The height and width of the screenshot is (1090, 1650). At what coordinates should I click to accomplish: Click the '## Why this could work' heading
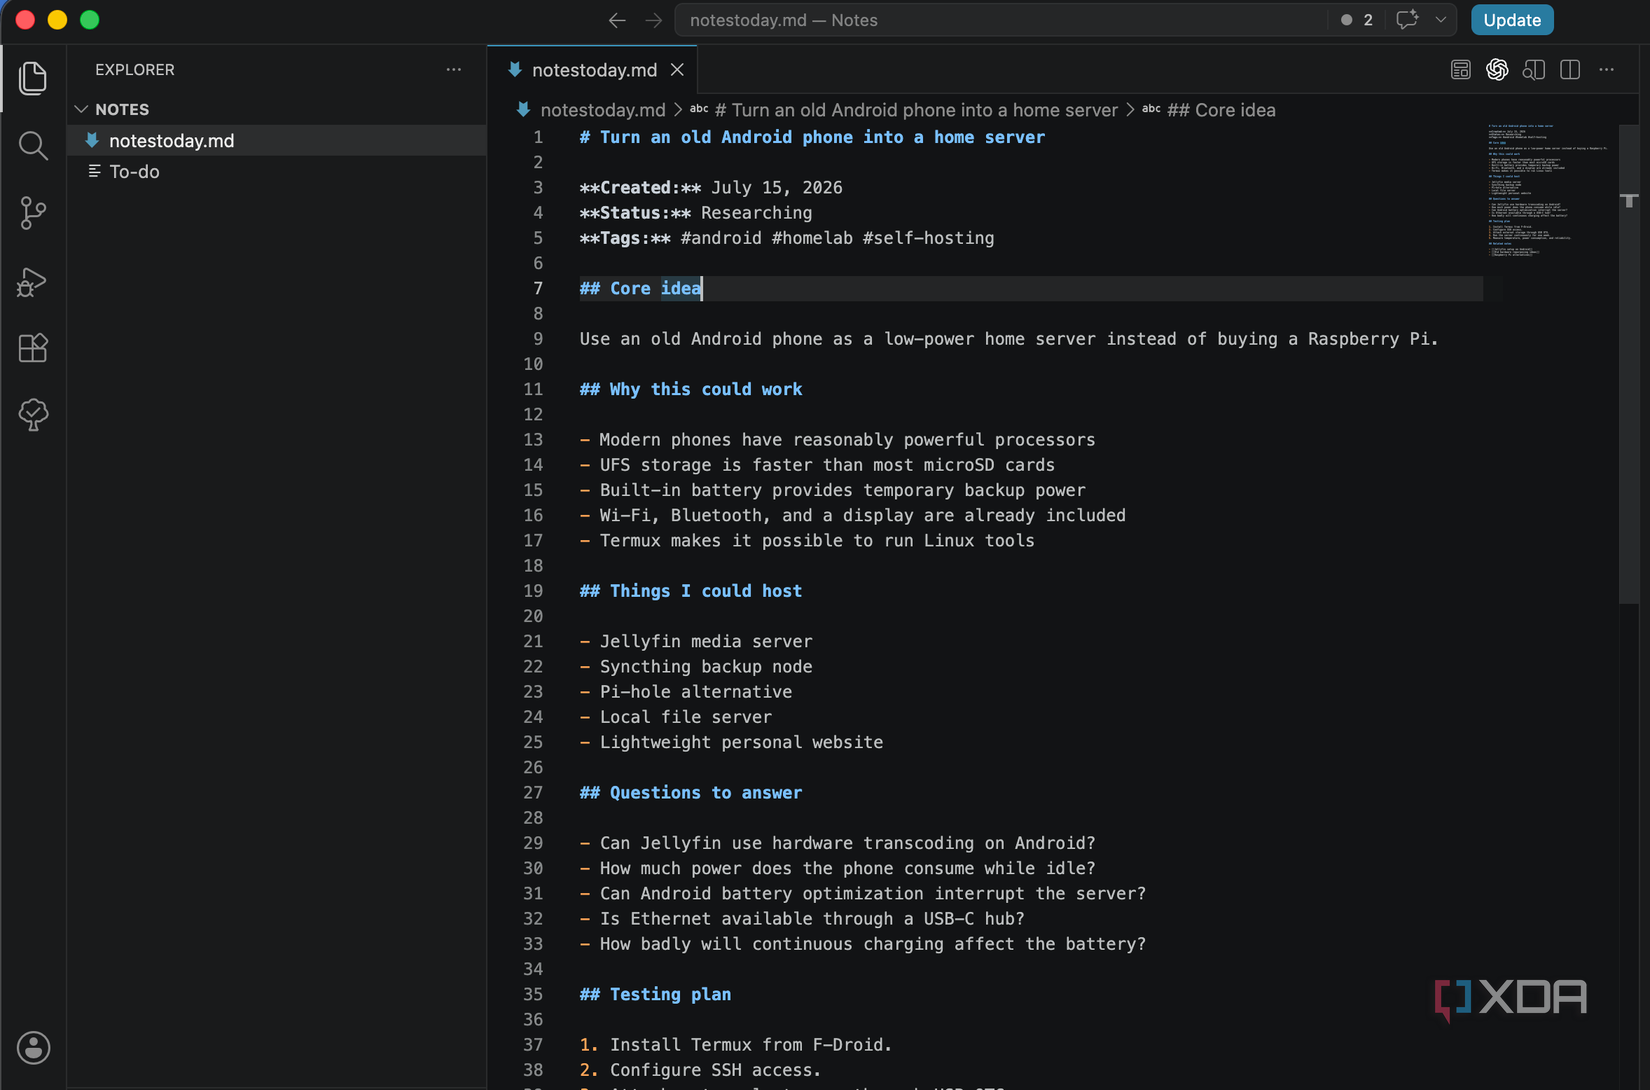pos(691,390)
